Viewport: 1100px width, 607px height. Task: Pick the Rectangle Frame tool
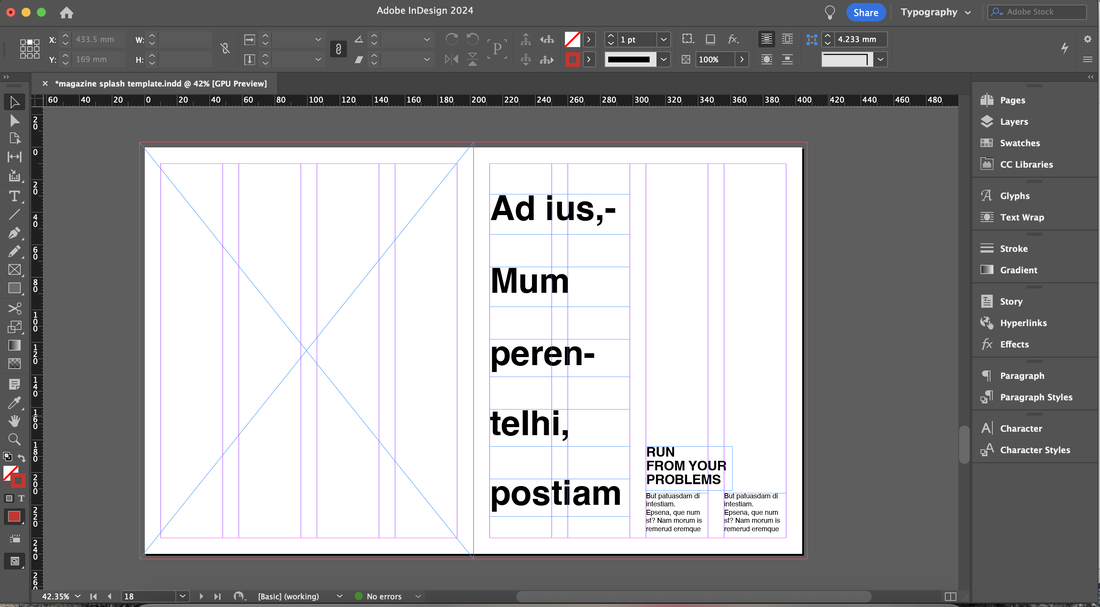click(x=14, y=269)
